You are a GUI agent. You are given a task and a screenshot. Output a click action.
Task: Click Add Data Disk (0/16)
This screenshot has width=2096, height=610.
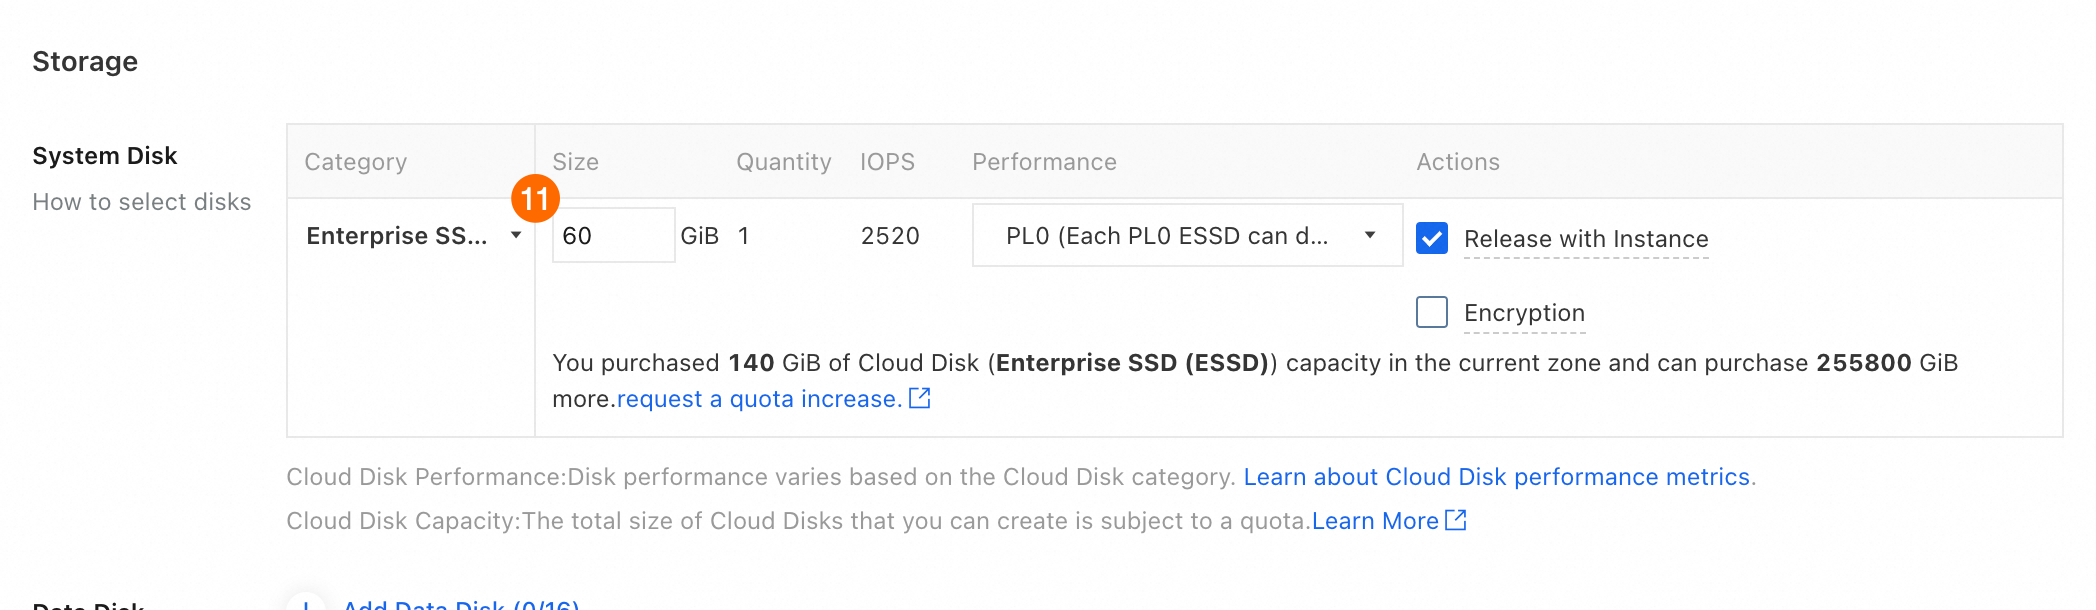pyautogui.click(x=461, y=604)
